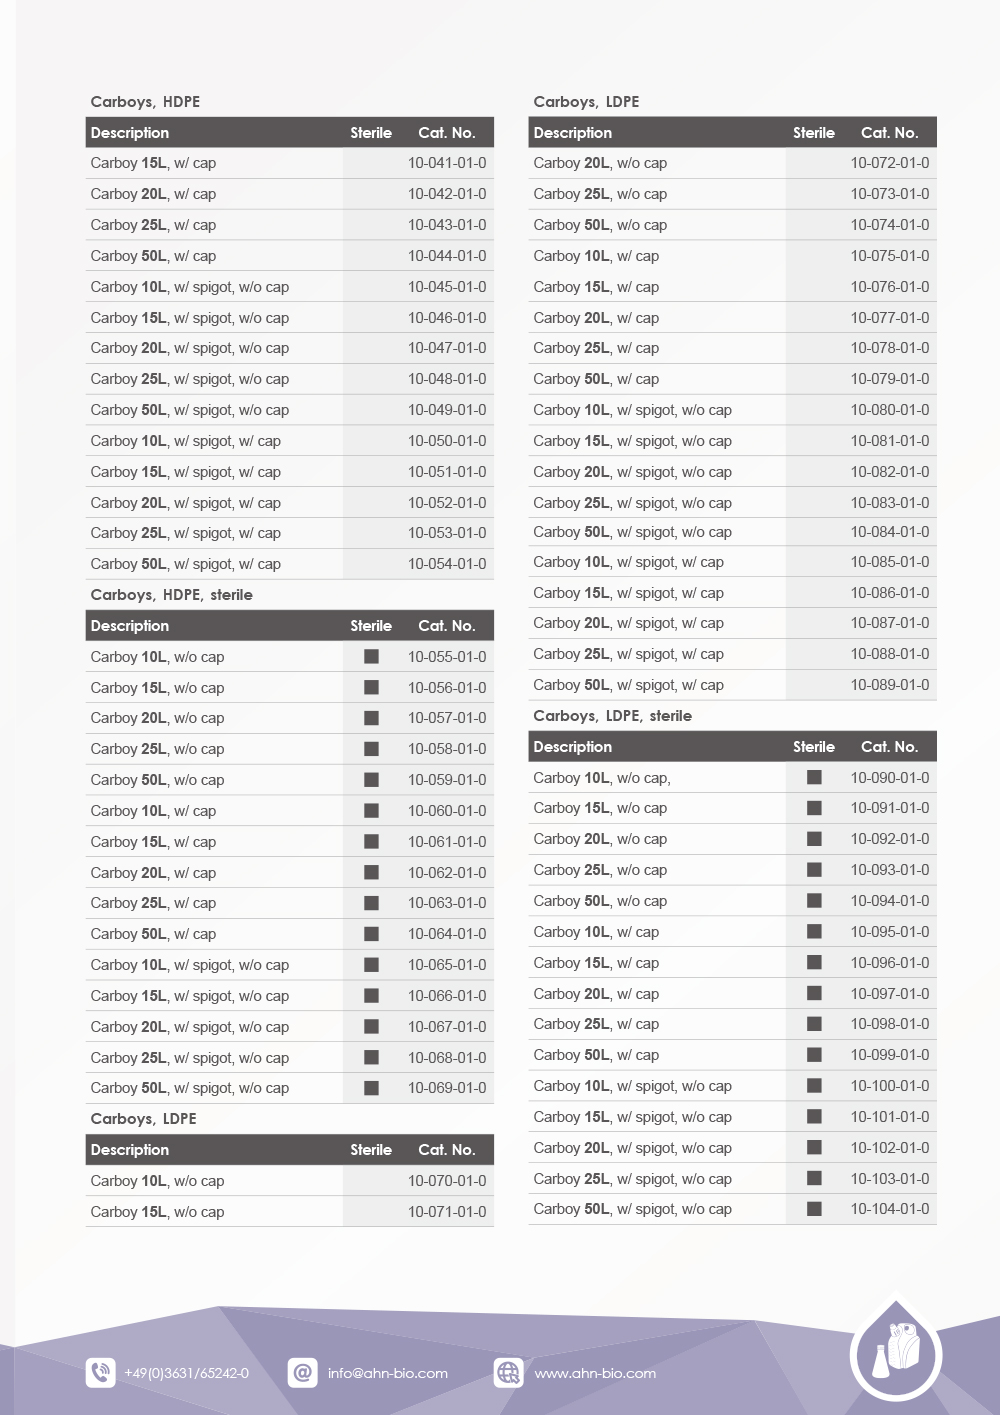Click the globe website icon in the footer
The width and height of the screenshot is (1000, 1415).
point(509,1372)
